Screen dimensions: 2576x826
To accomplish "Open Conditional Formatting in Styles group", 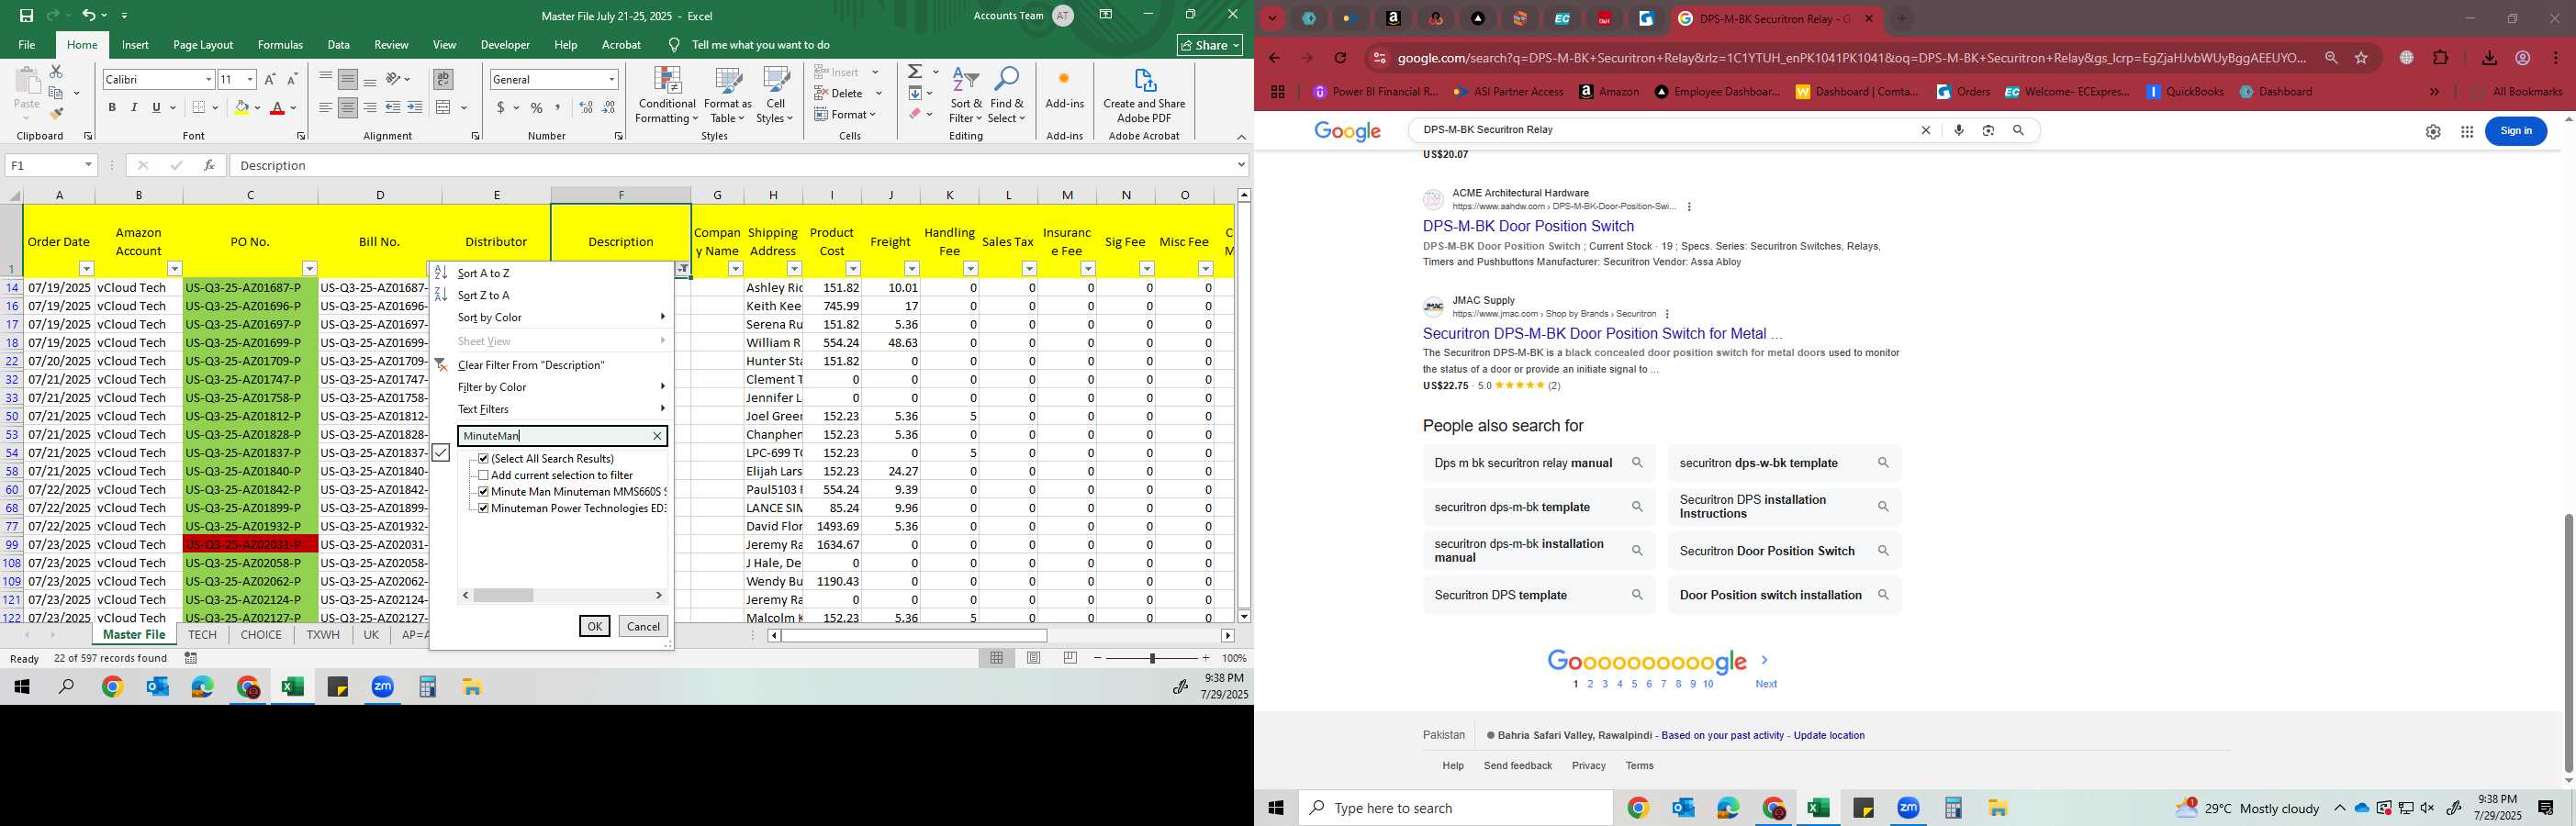I will (x=667, y=96).
